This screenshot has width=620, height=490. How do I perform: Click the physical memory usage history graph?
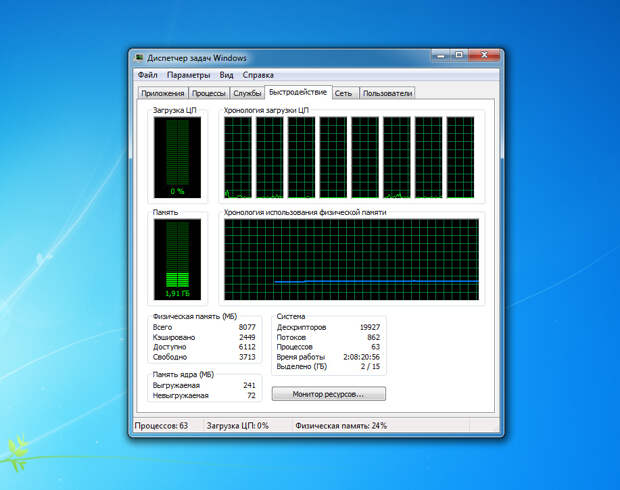pyautogui.click(x=352, y=259)
